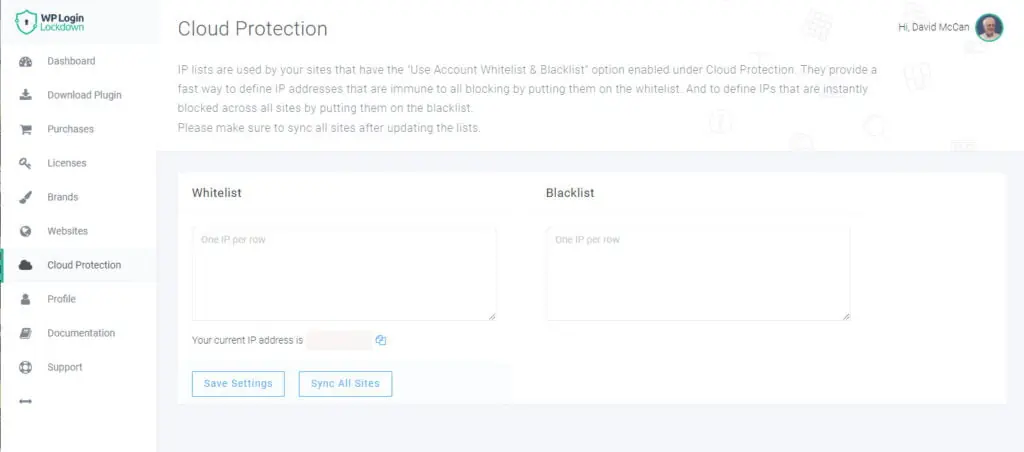The image size is (1024, 452).
Task: Click the Profile person icon
Action: [x=25, y=300]
